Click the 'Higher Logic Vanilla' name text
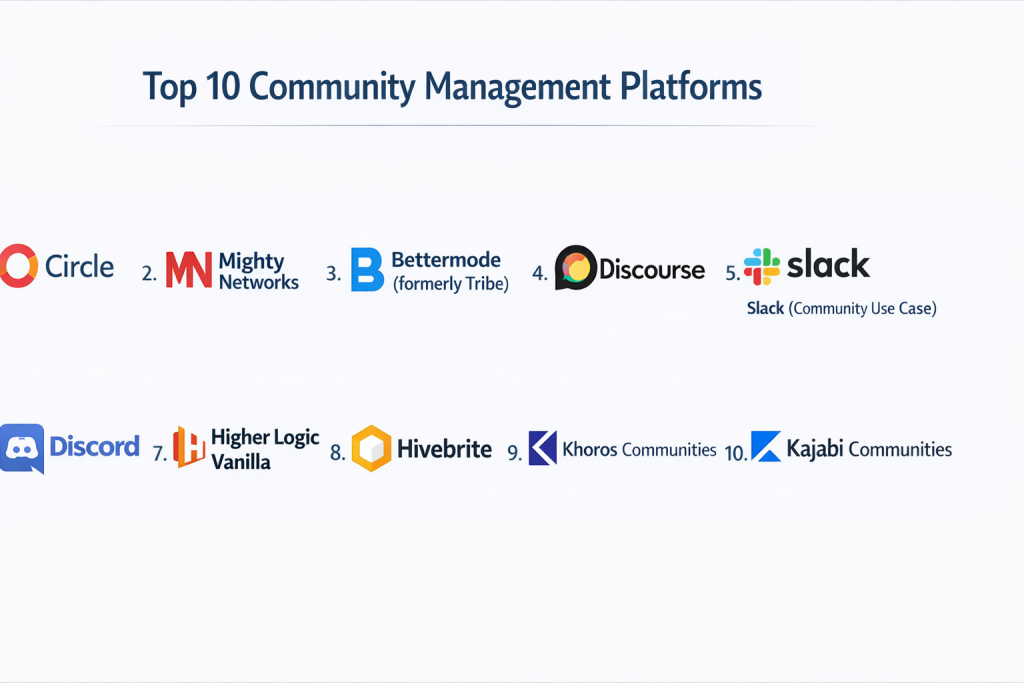The image size is (1024, 683). [265, 449]
